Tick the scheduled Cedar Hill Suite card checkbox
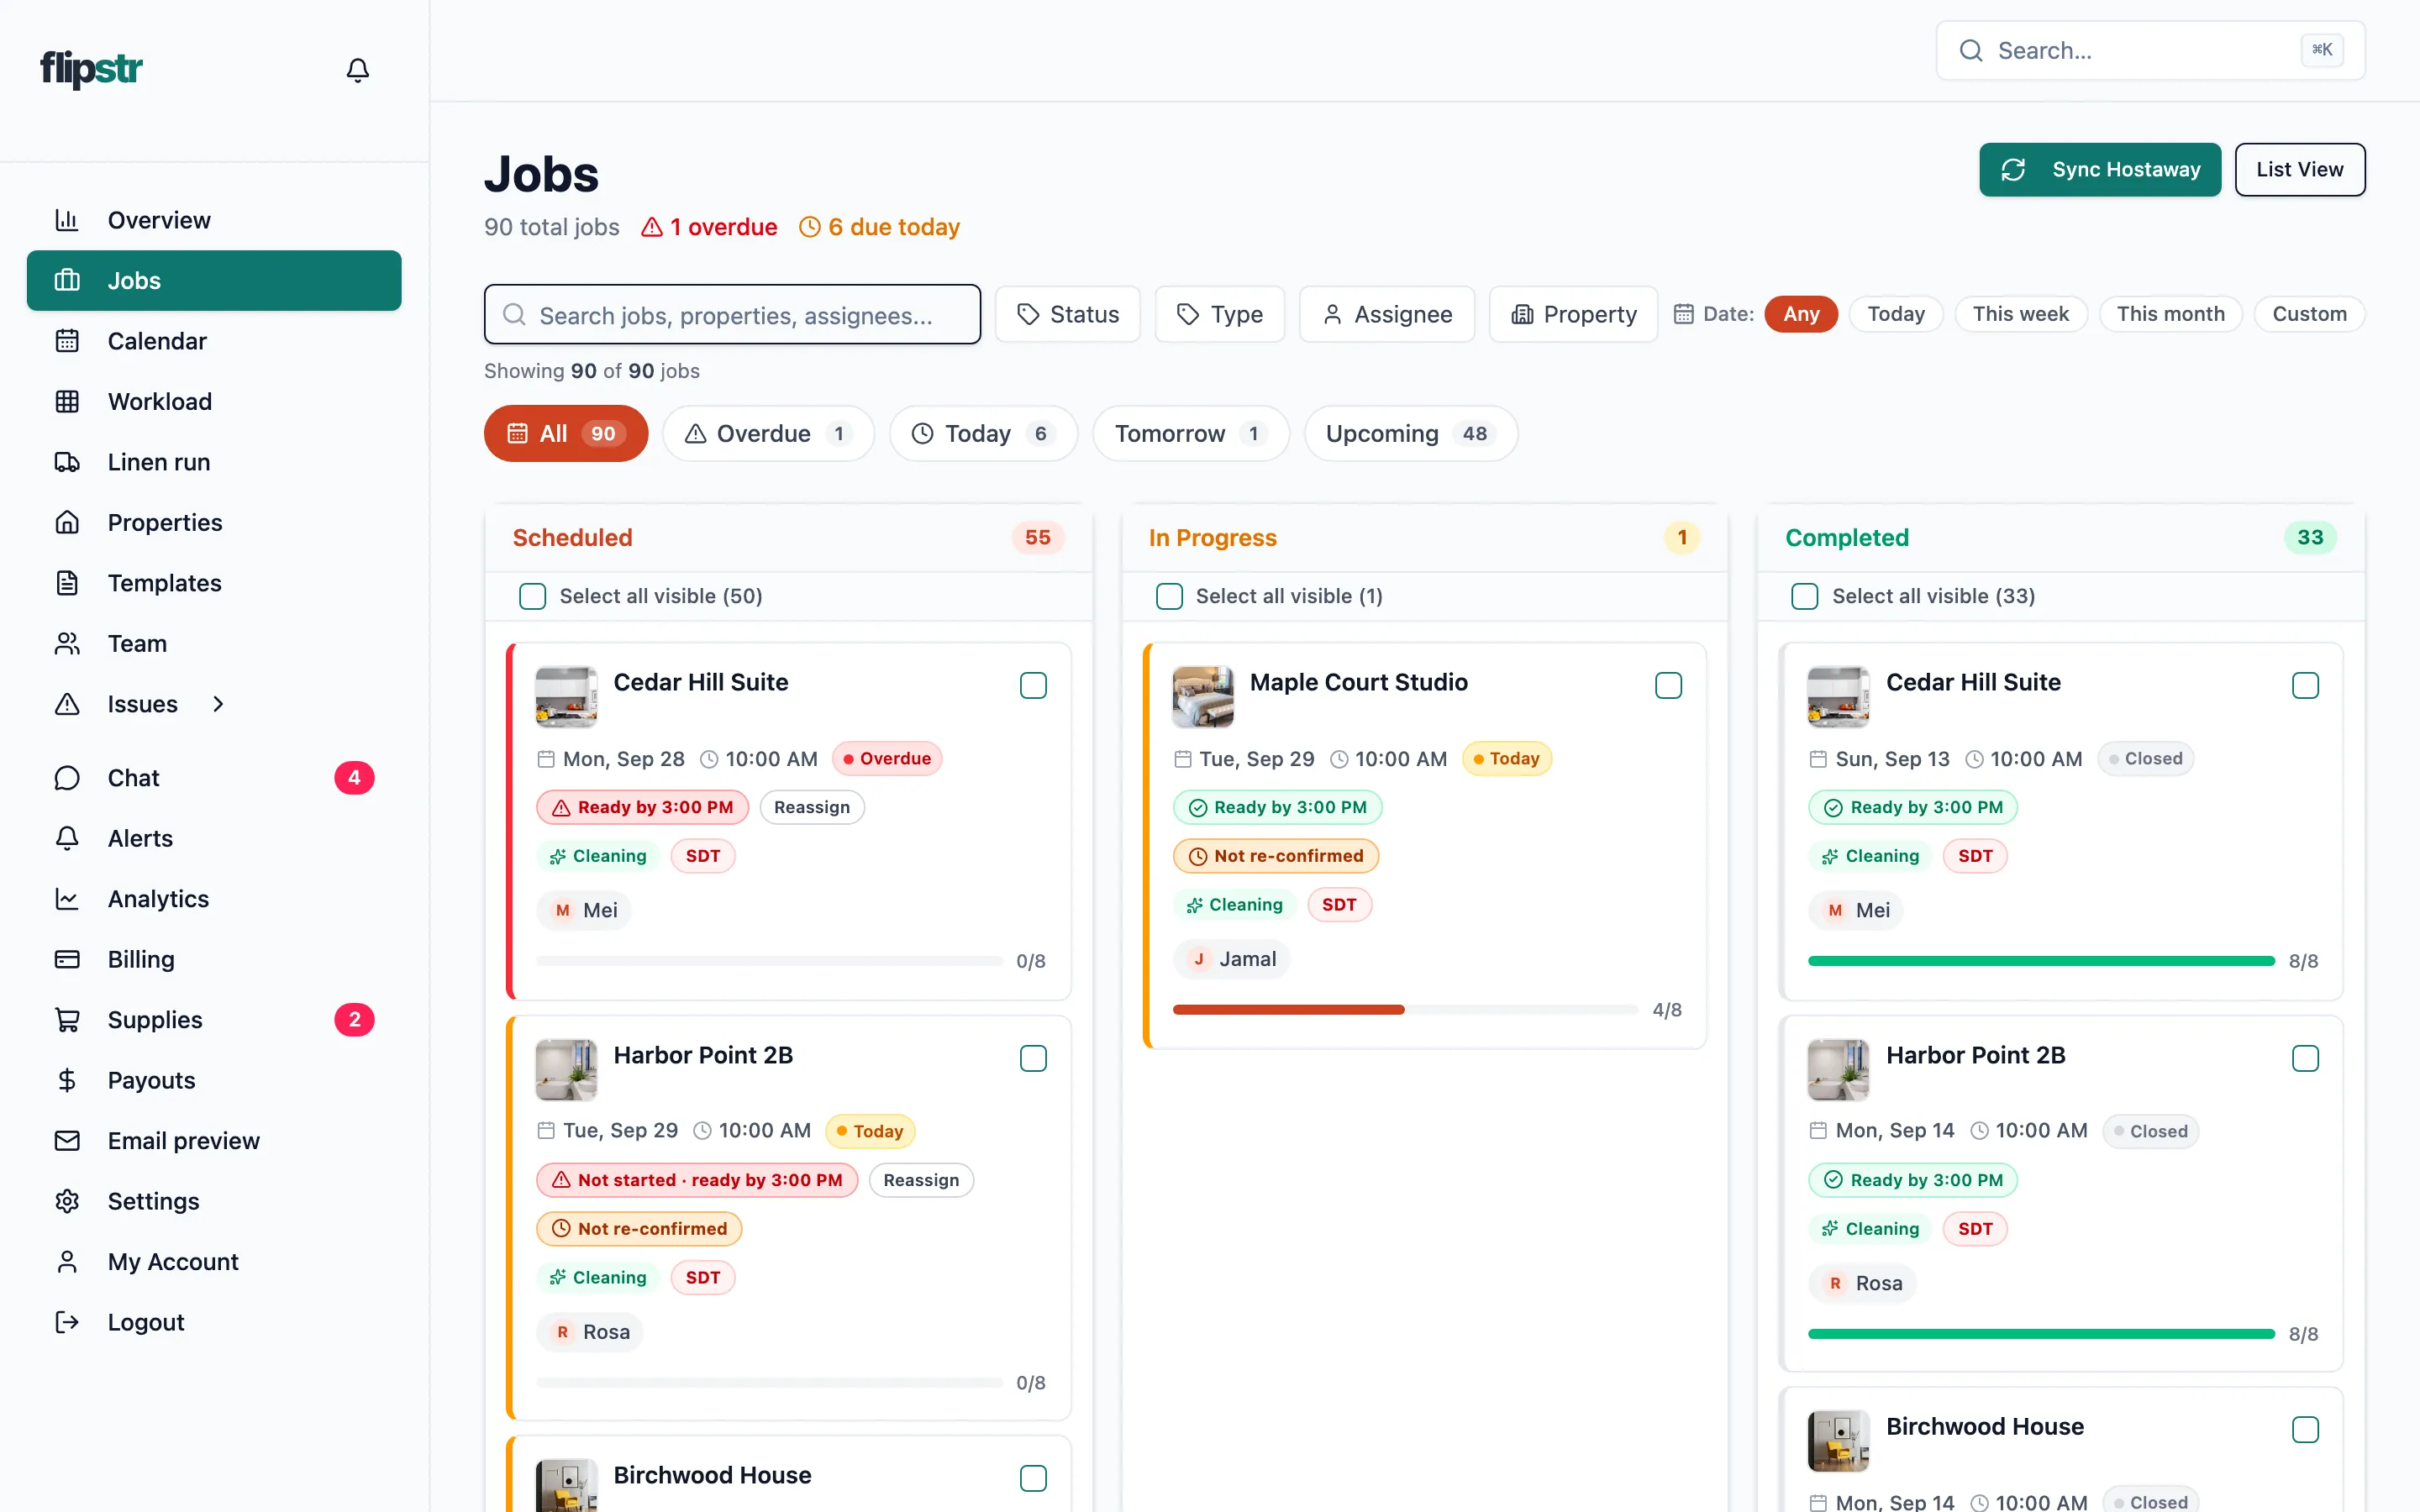The width and height of the screenshot is (2420, 1512). (x=1033, y=686)
